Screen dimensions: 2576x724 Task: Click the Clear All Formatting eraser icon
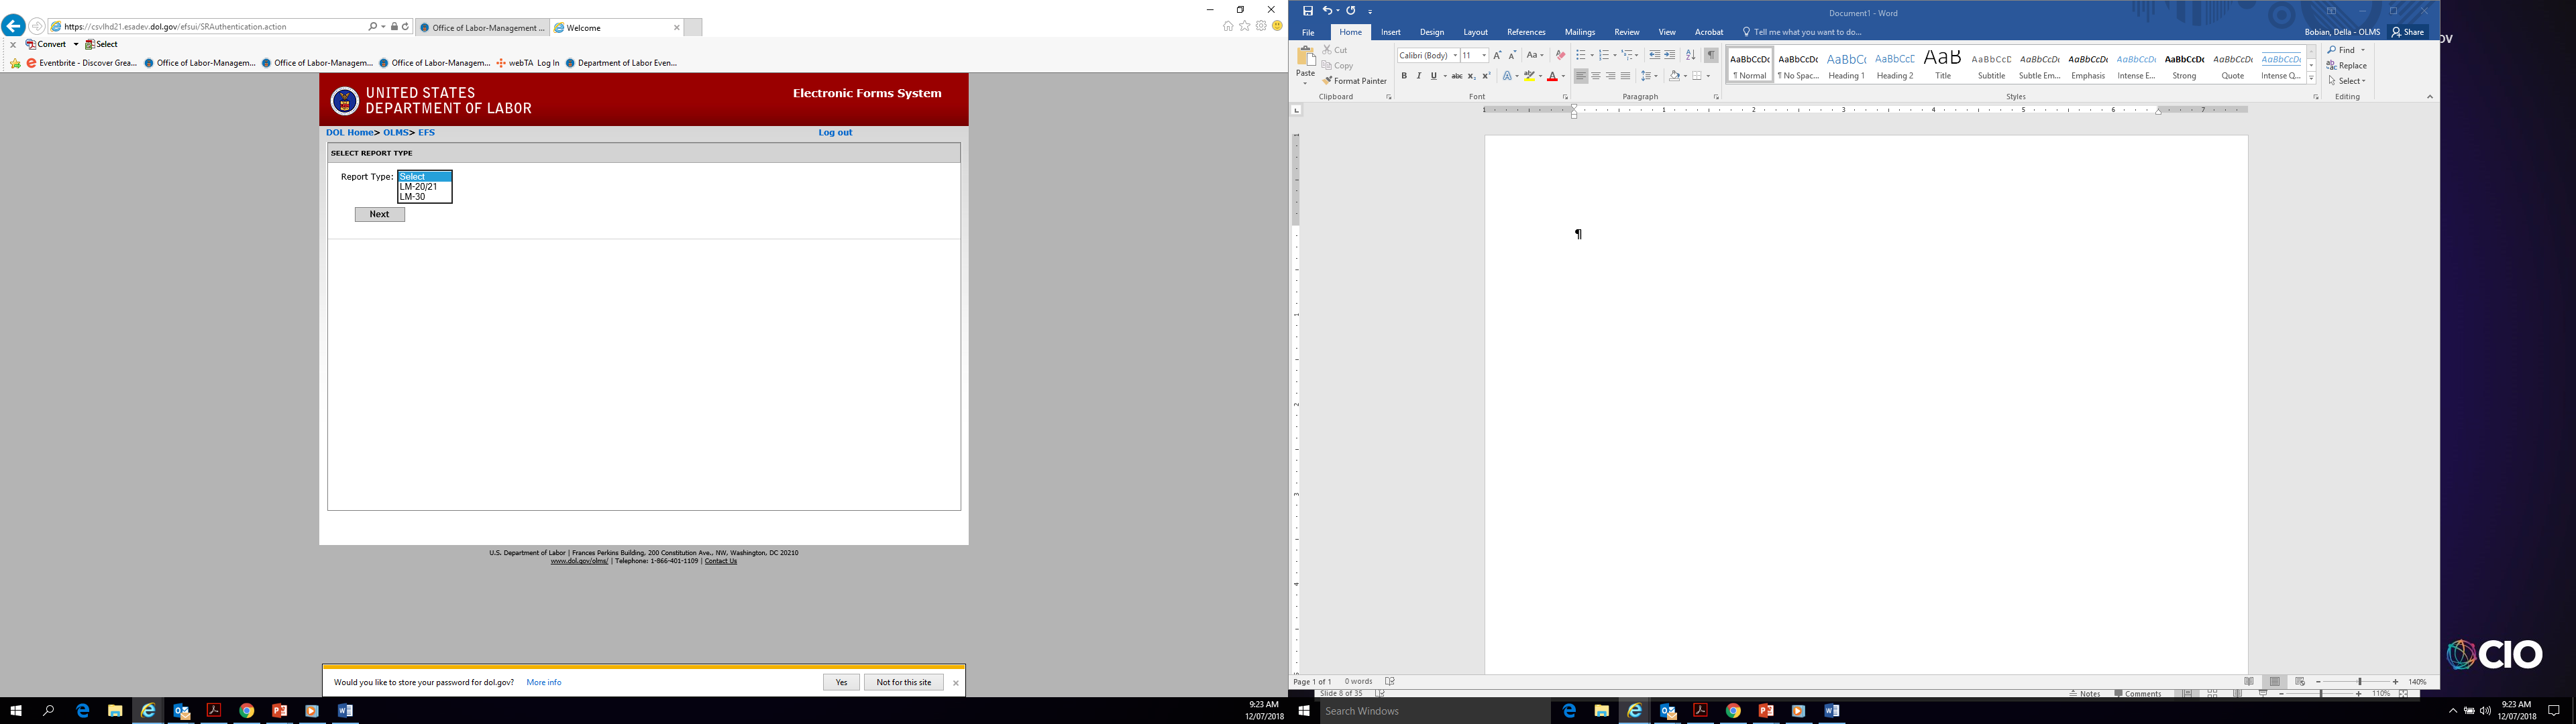(x=1560, y=55)
